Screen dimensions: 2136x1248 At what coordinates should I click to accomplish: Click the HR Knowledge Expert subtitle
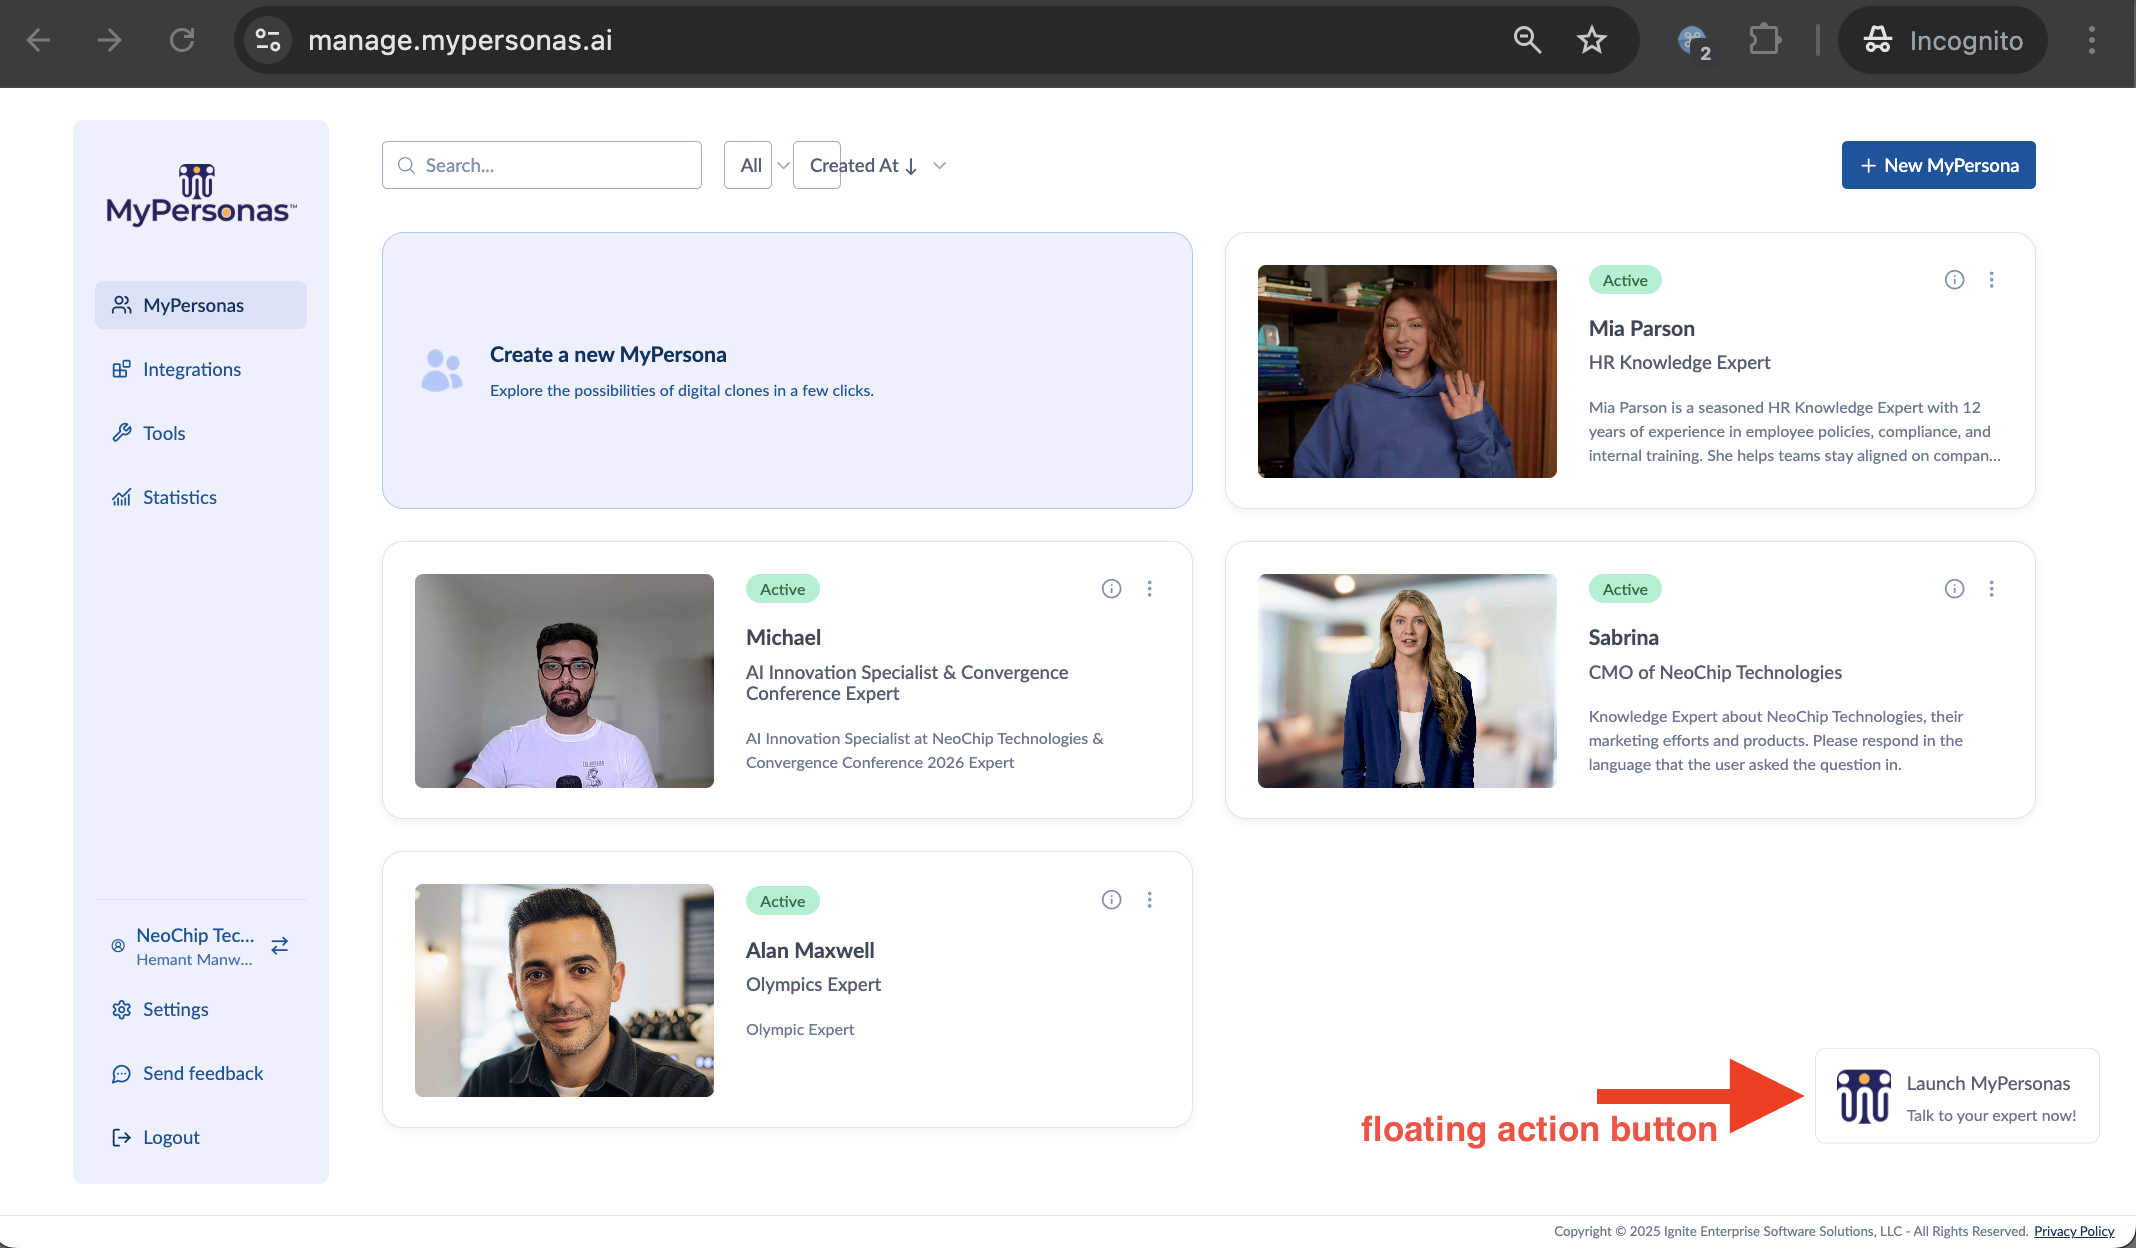coord(1680,362)
